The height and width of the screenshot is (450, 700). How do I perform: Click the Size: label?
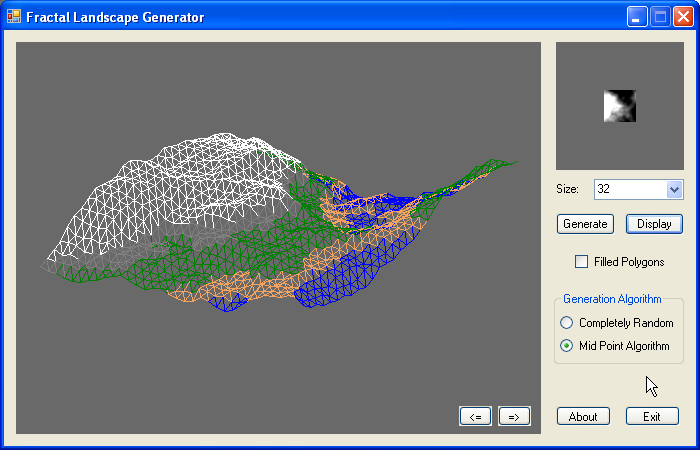pyautogui.click(x=567, y=189)
